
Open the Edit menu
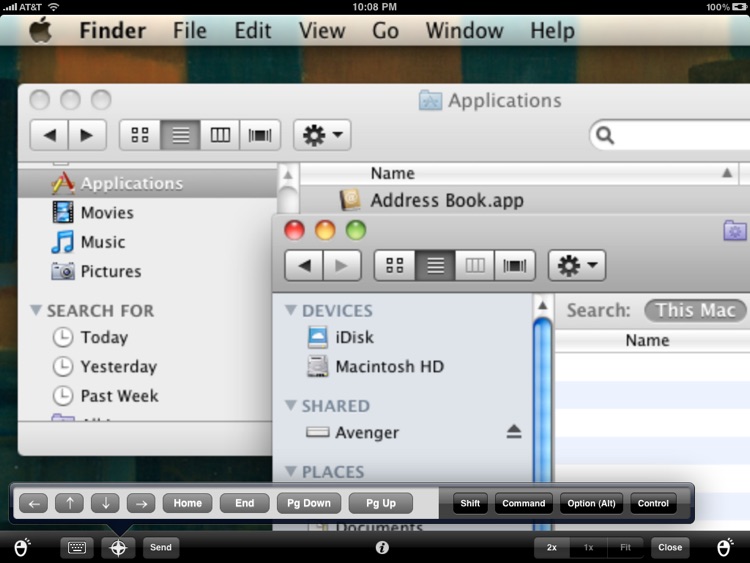[253, 31]
